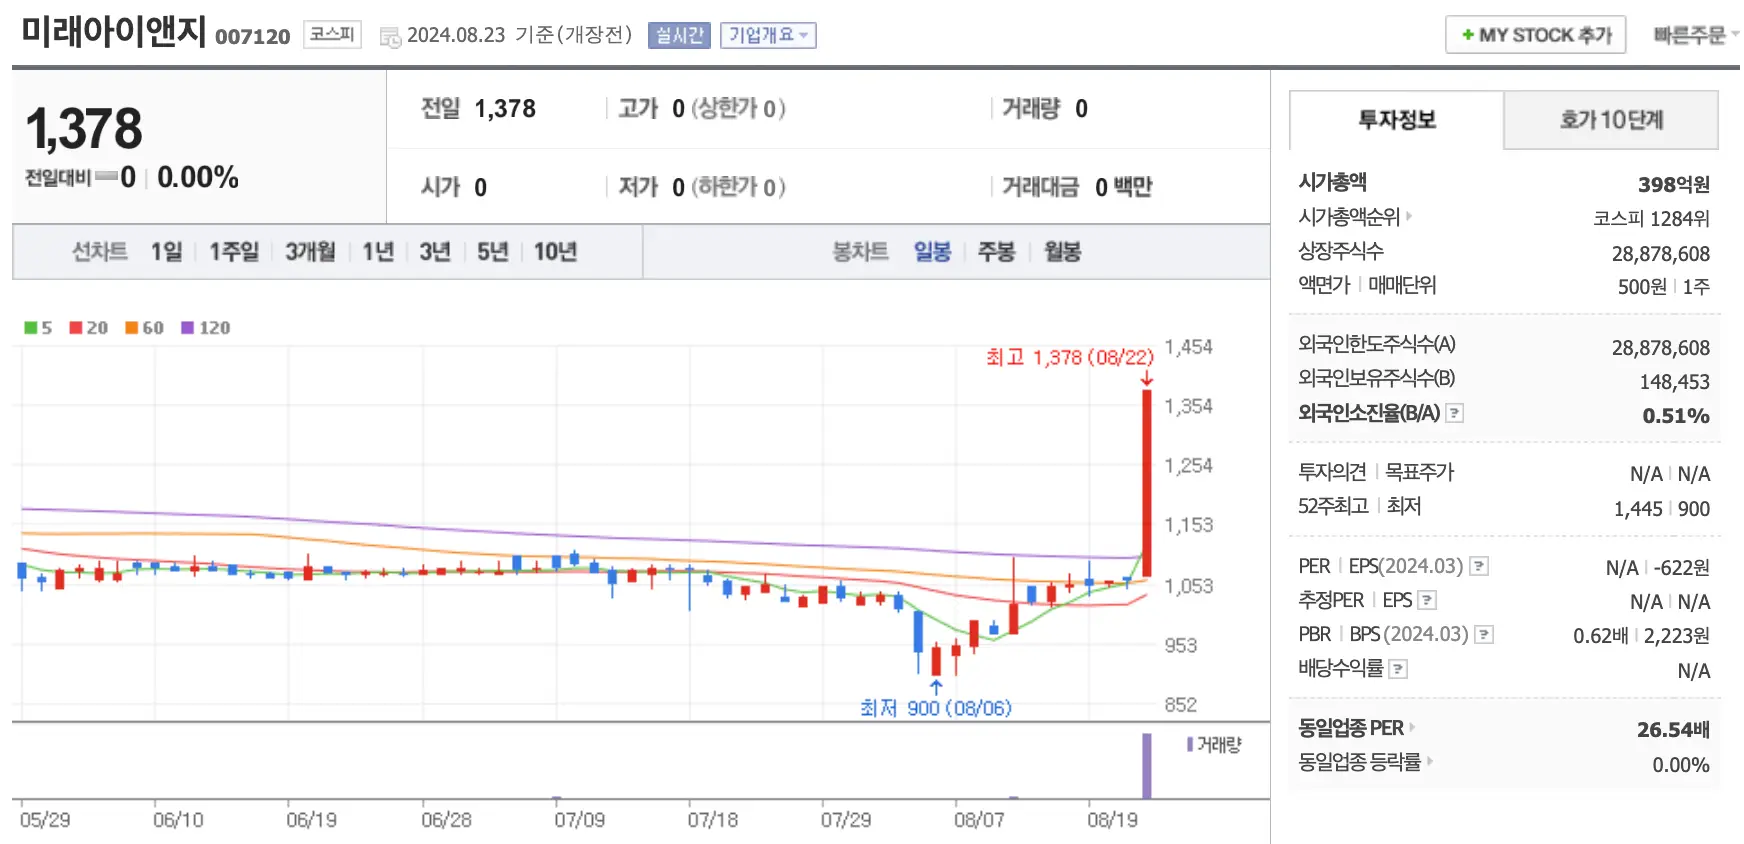Select the 월봉 candle chart
Screen dimensions: 1744x844
(x=1062, y=251)
